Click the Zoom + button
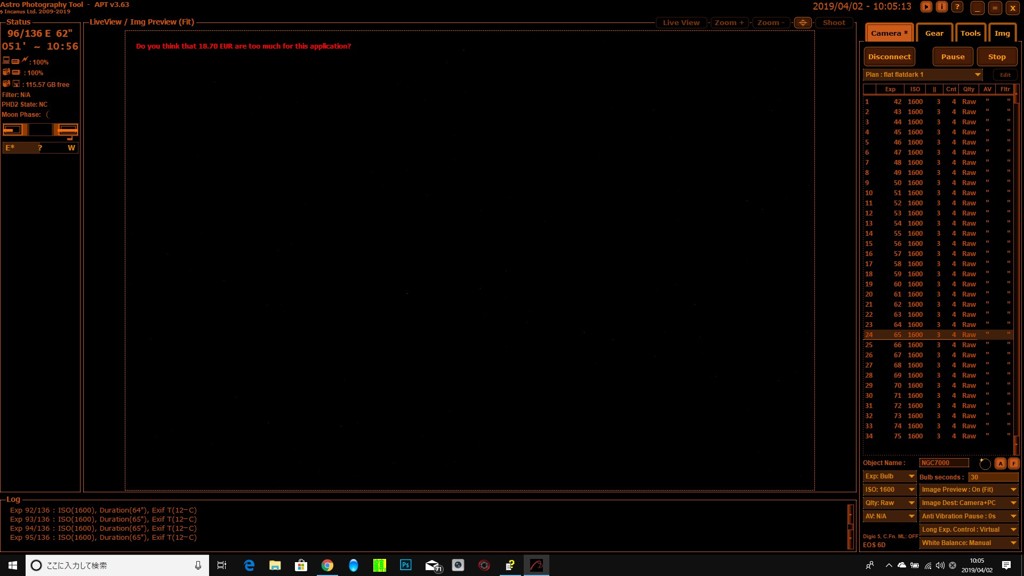 pyautogui.click(x=728, y=23)
